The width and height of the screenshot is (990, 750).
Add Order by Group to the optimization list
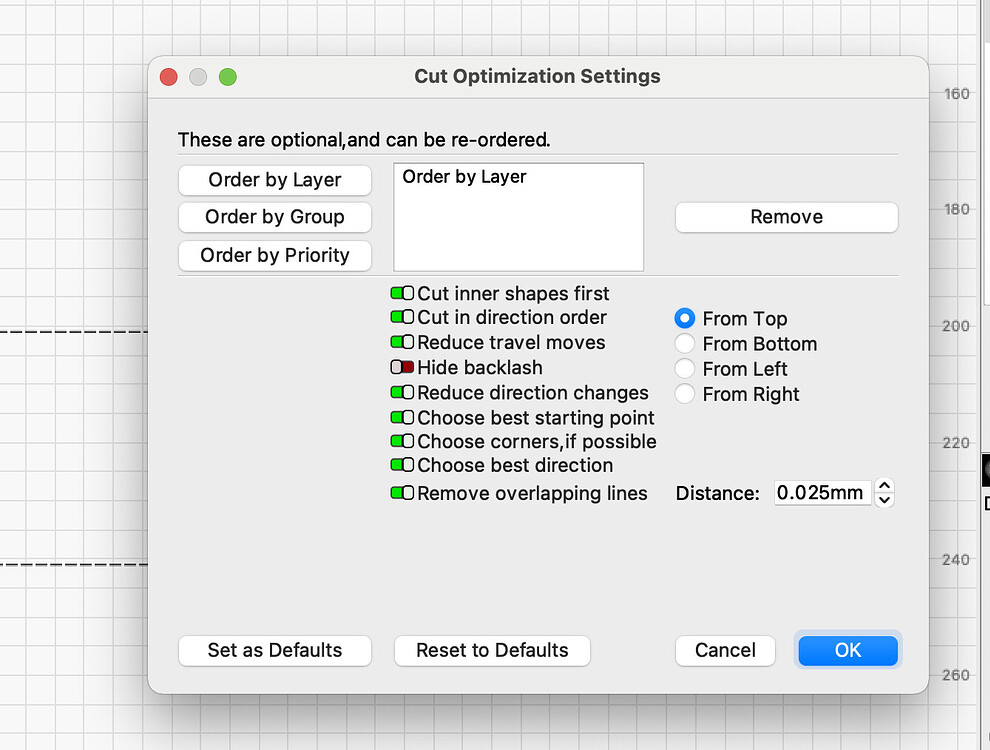[x=275, y=217]
